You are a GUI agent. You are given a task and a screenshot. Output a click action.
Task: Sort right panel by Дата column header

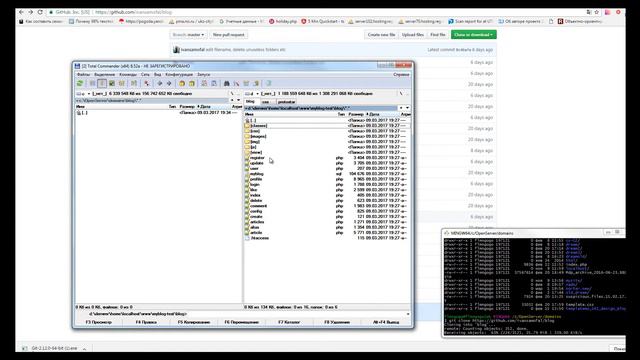(374, 114)
